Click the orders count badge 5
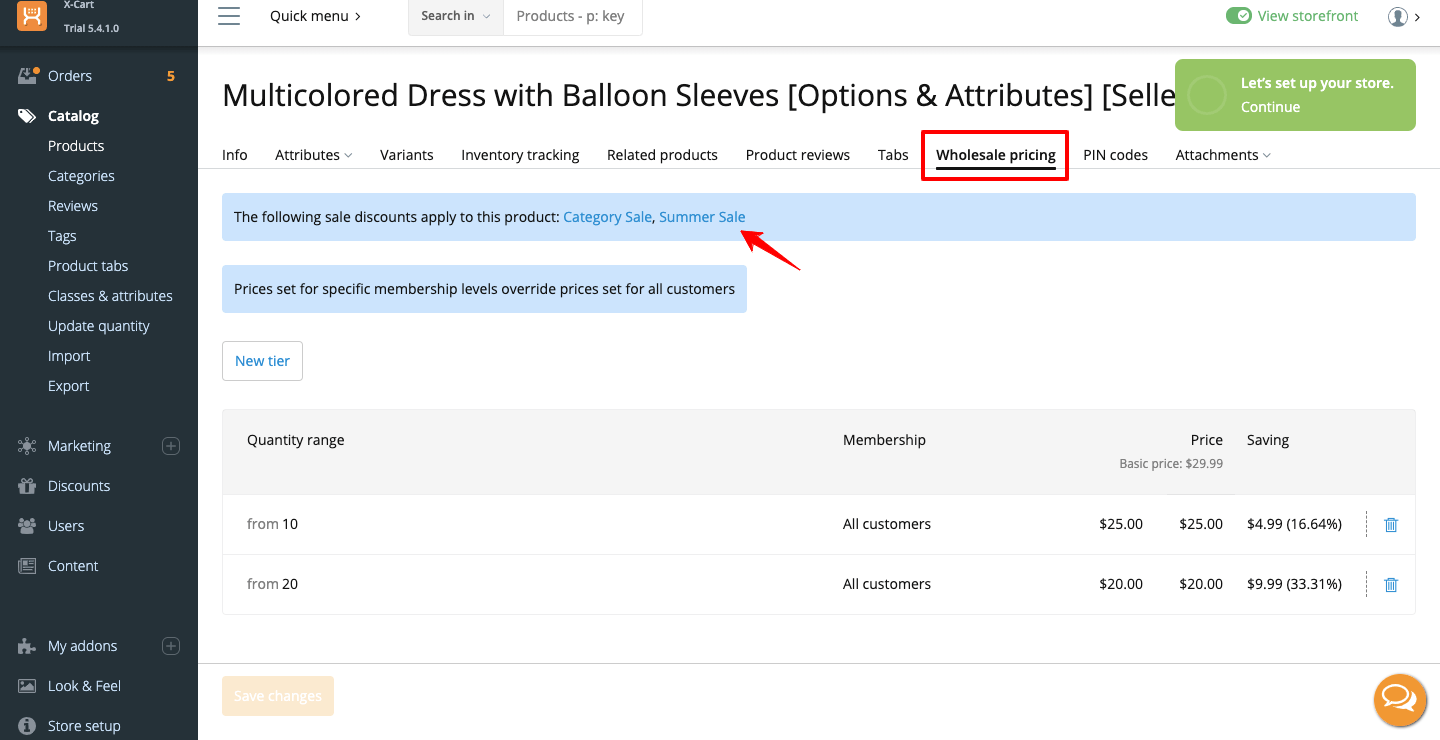The height and width of the screenshot is (740, 1440). (x=170, y=76)
